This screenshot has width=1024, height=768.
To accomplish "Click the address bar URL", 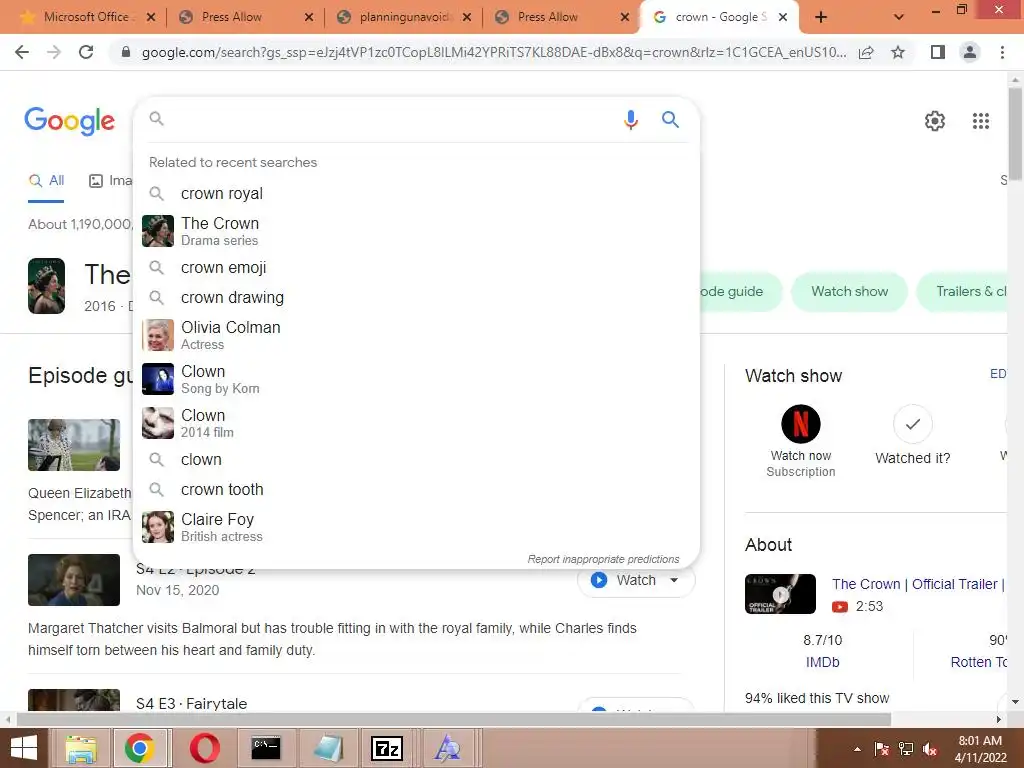I will point(494,52).
